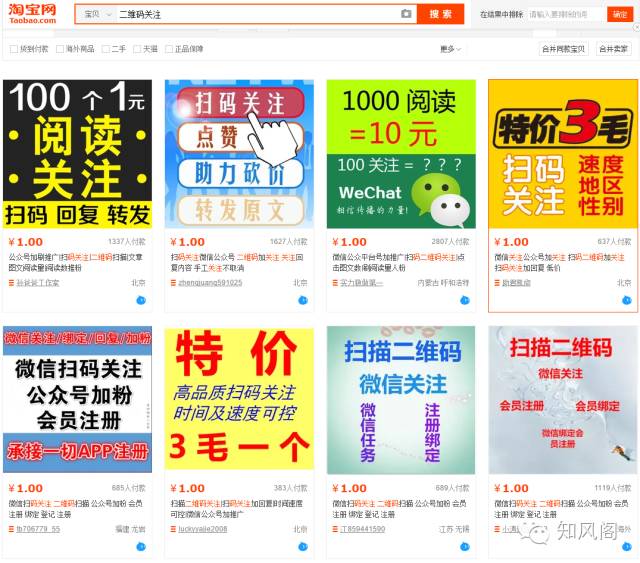Click the blue chat icon on the 2807人付款 listing

pos(465,300)
